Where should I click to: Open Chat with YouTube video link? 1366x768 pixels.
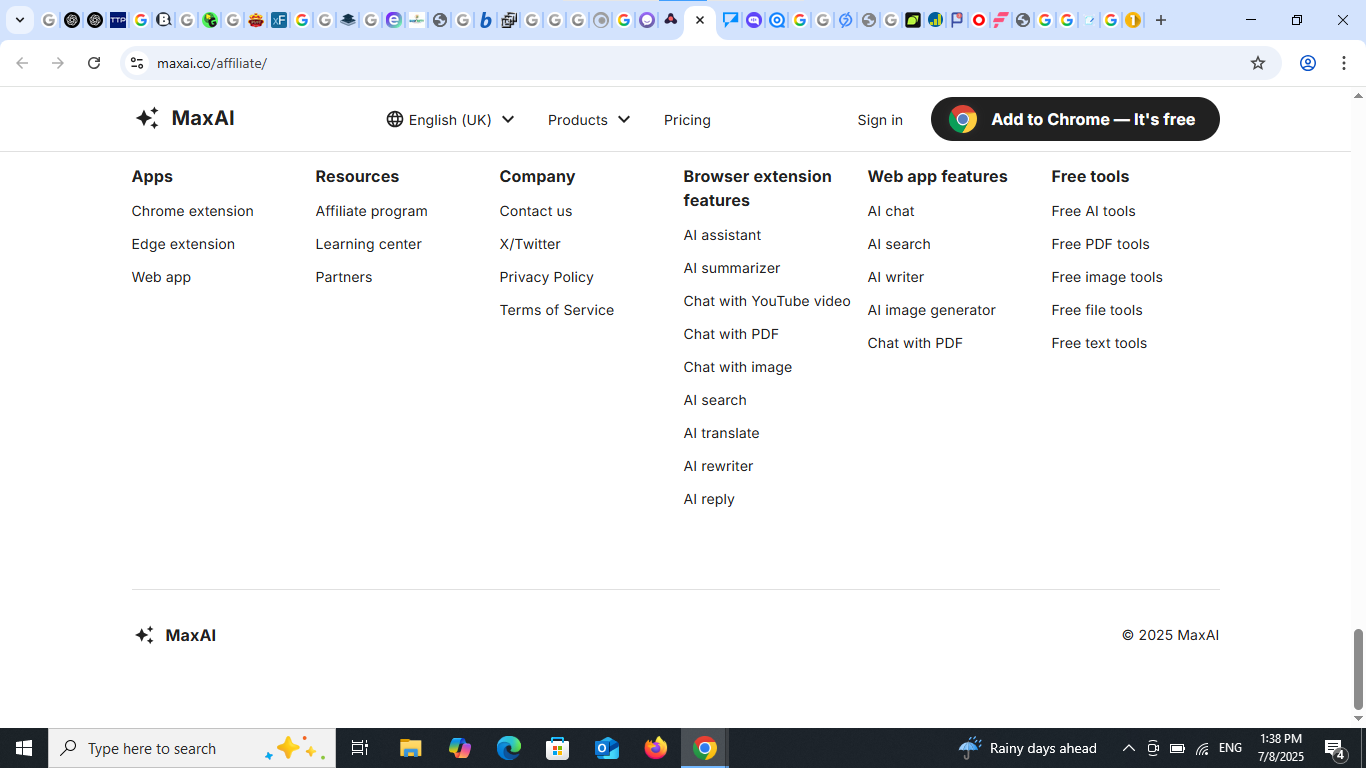pyautogui.click(x=767, y=301)
